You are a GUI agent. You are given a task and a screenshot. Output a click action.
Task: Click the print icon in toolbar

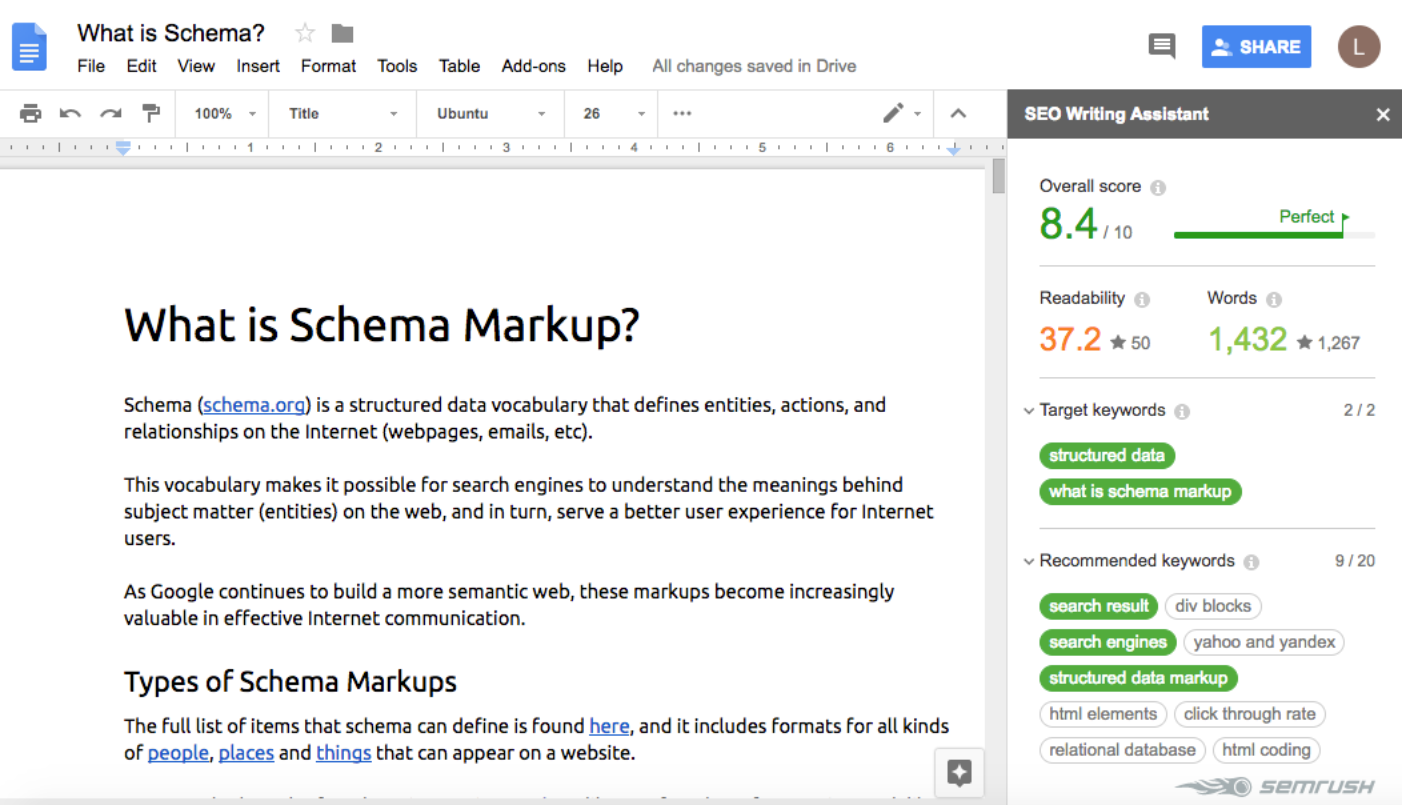pyautogui.click(x=31, y=114)
